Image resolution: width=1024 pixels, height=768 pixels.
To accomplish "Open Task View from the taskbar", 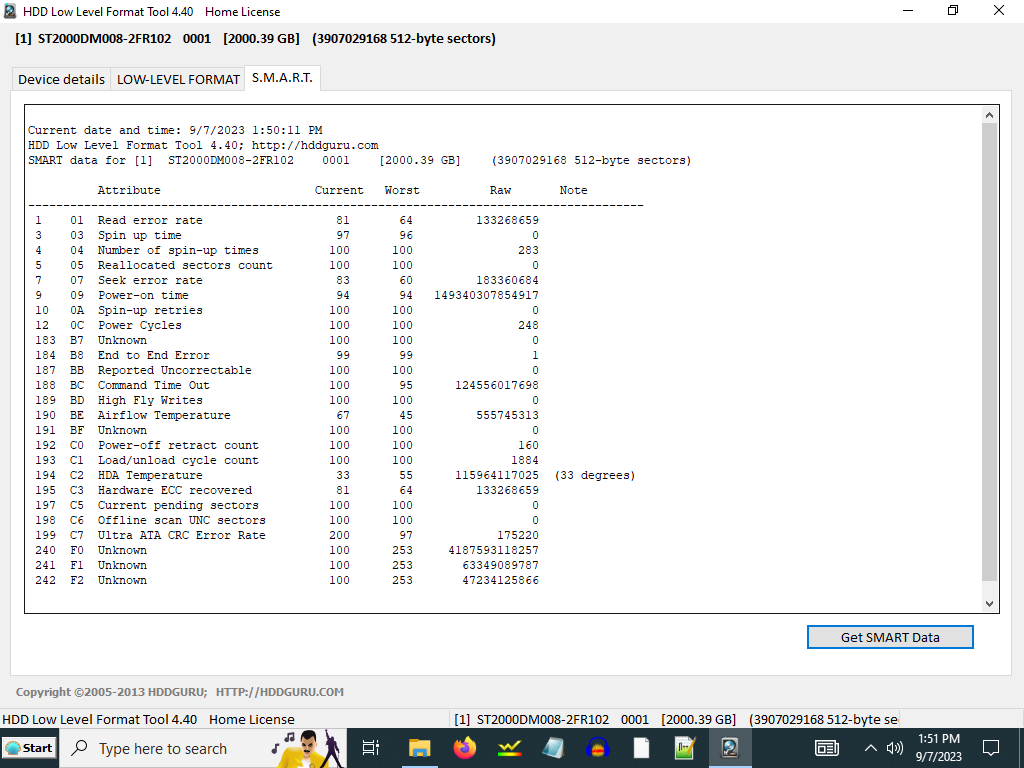I will [x=370, y=748].
